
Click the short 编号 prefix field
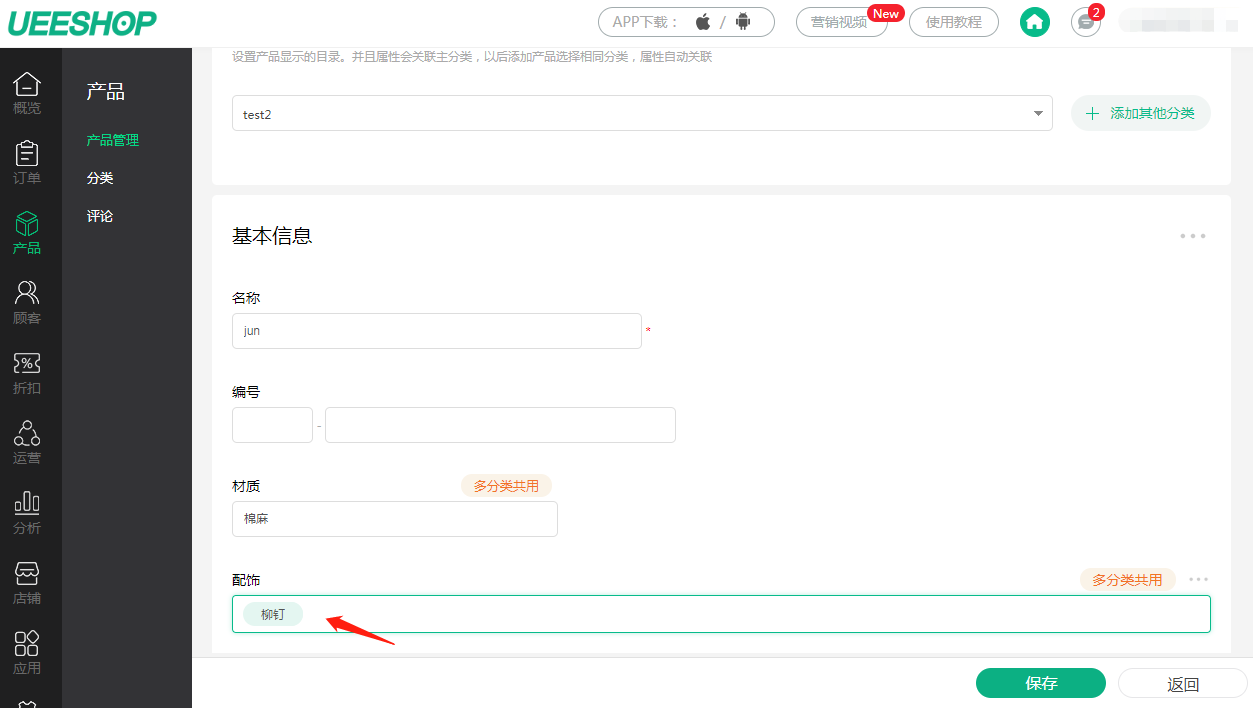point(272,425)
